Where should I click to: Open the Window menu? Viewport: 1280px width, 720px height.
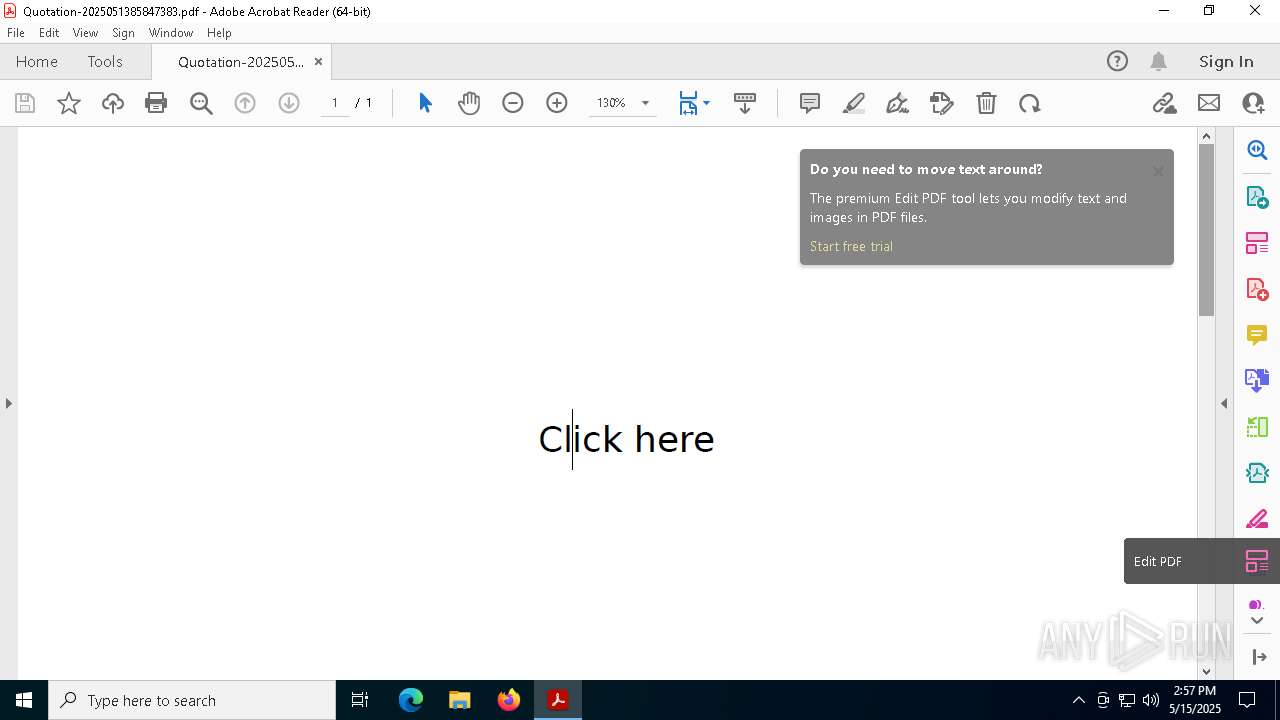[171, 33]
